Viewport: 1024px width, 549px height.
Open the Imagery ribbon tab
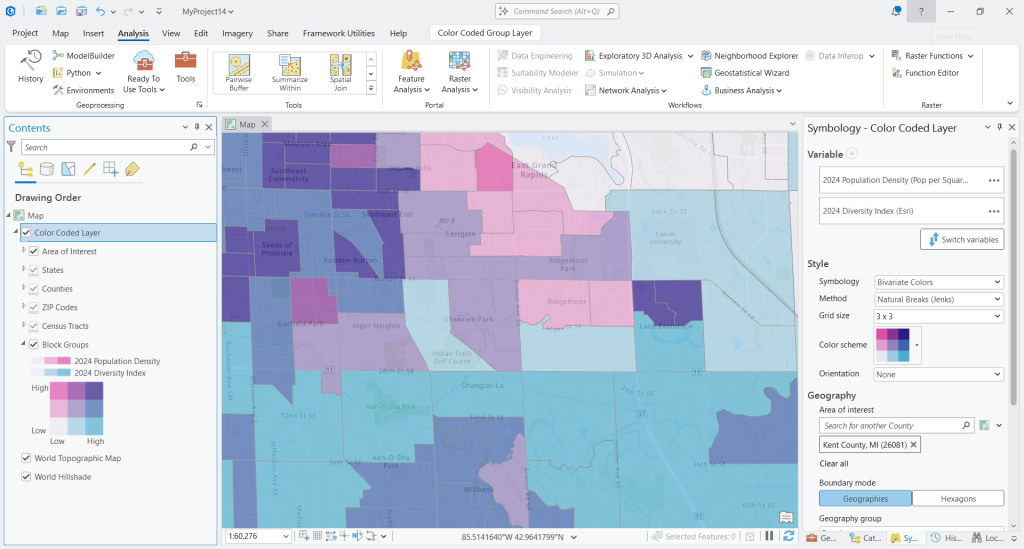coord(237,33)
